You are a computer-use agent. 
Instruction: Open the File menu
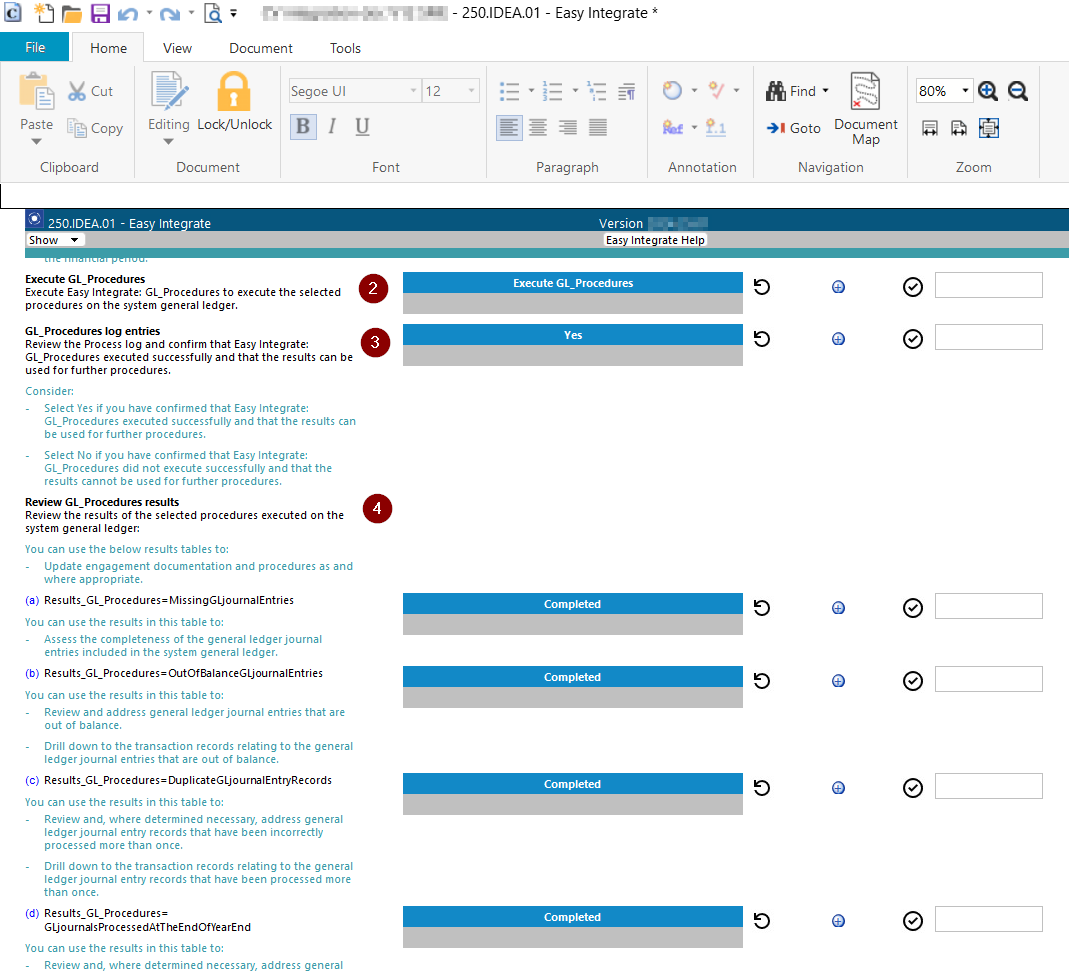tap(35, 48)
